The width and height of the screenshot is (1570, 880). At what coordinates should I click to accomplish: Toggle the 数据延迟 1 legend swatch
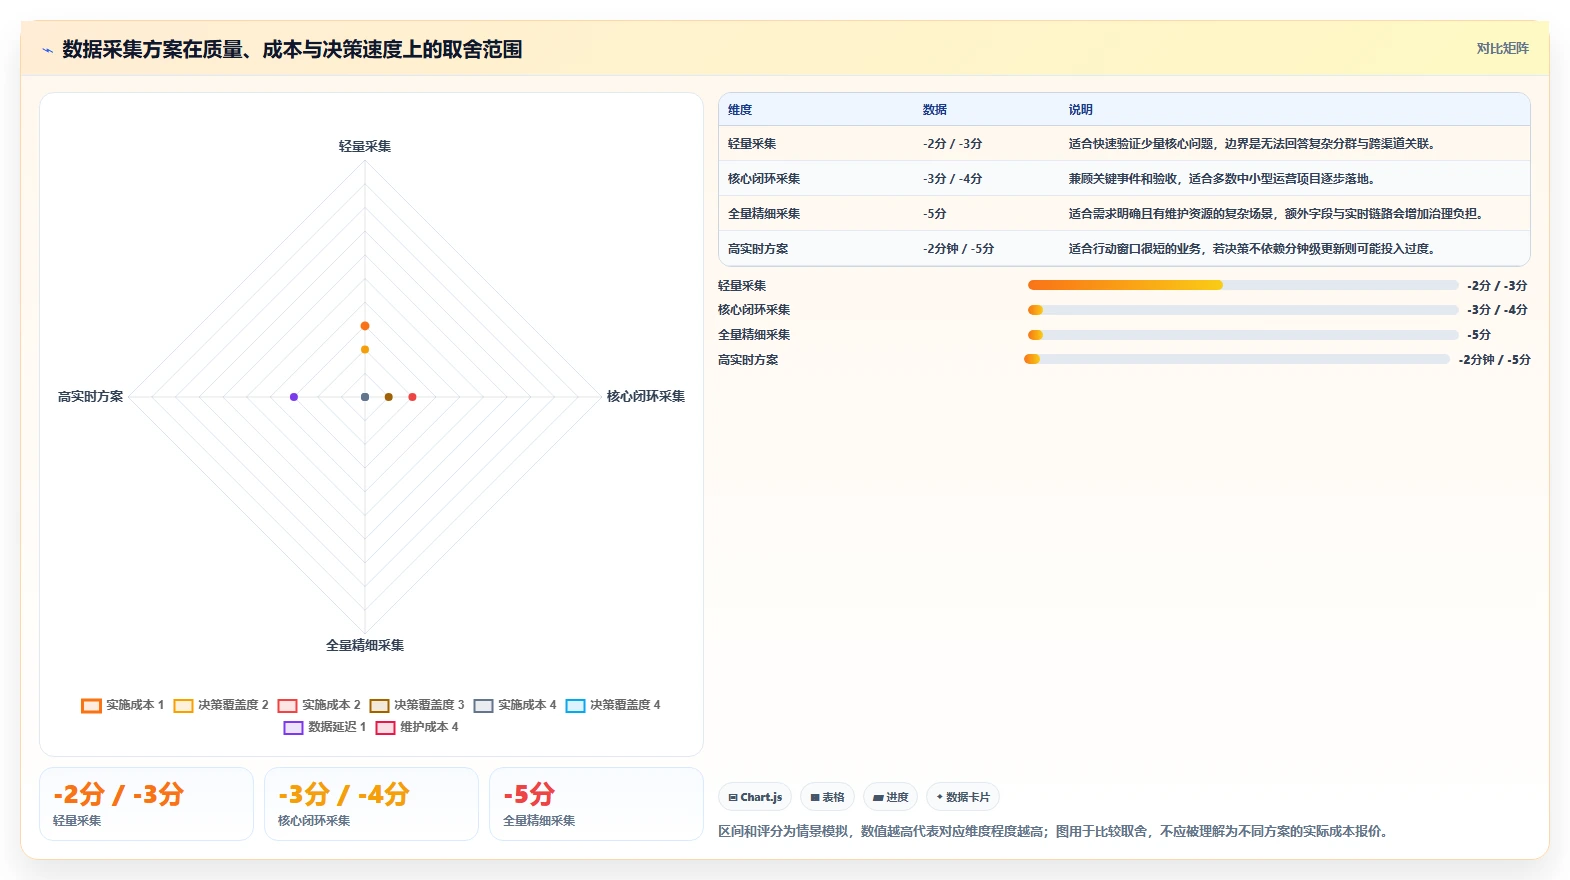coord(293,728)
